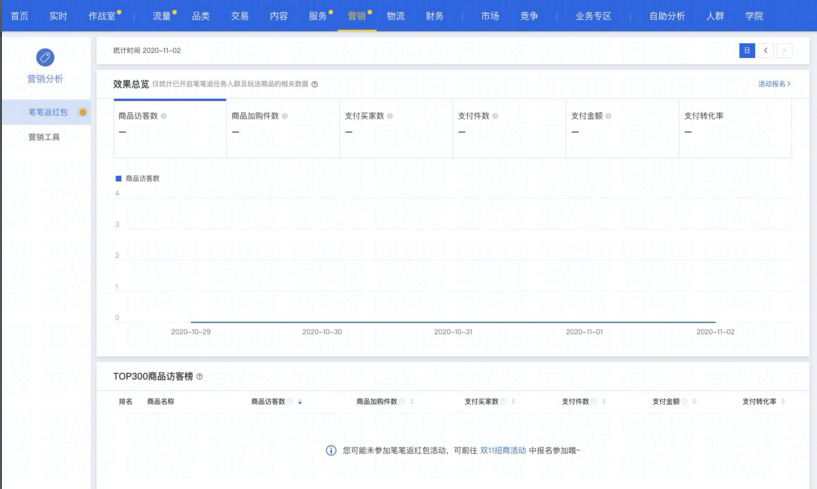
Task: Click info icon beside 支付件数 metric card
Action: point(495,116)
